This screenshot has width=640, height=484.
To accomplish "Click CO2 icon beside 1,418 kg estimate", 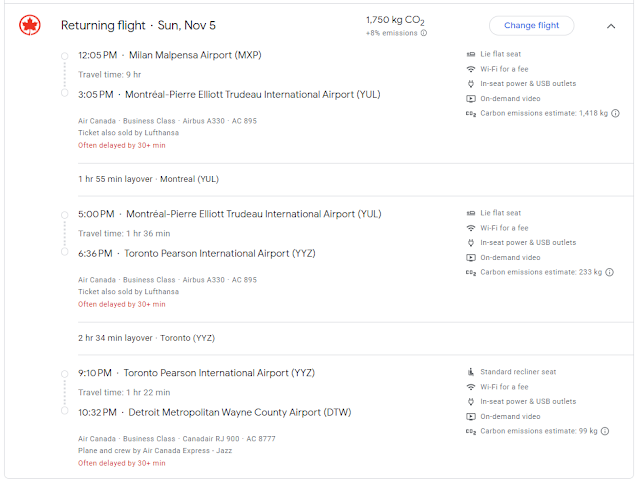I will [x=471, y=113].
